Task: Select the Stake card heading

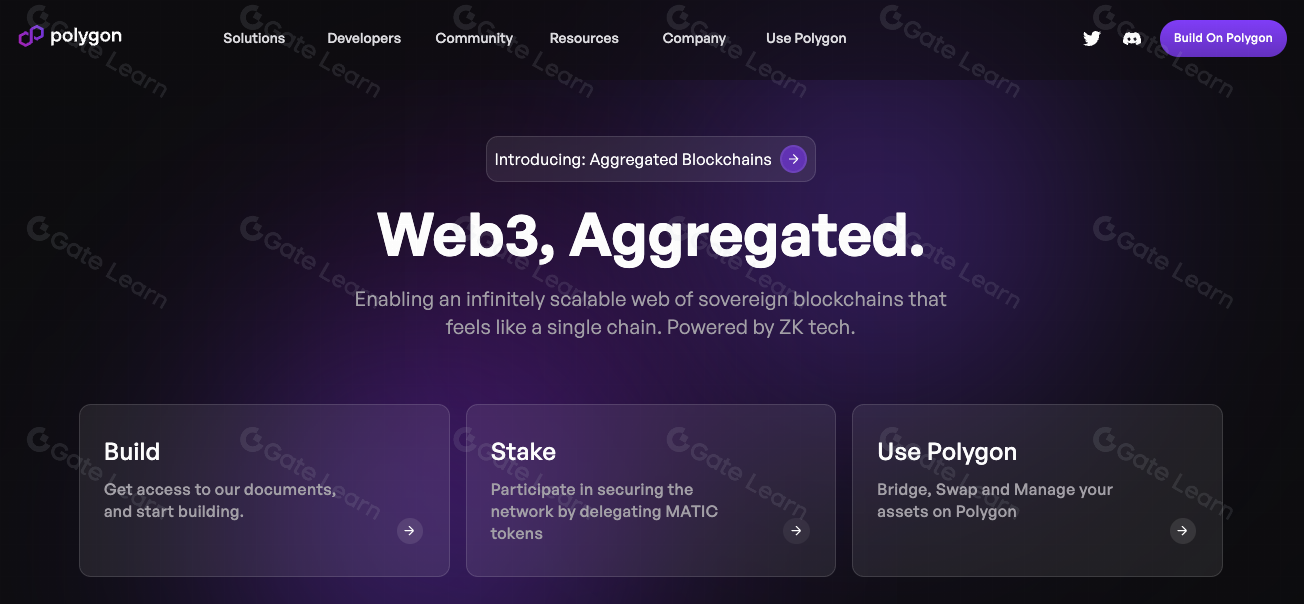Action: coord(523,452)
